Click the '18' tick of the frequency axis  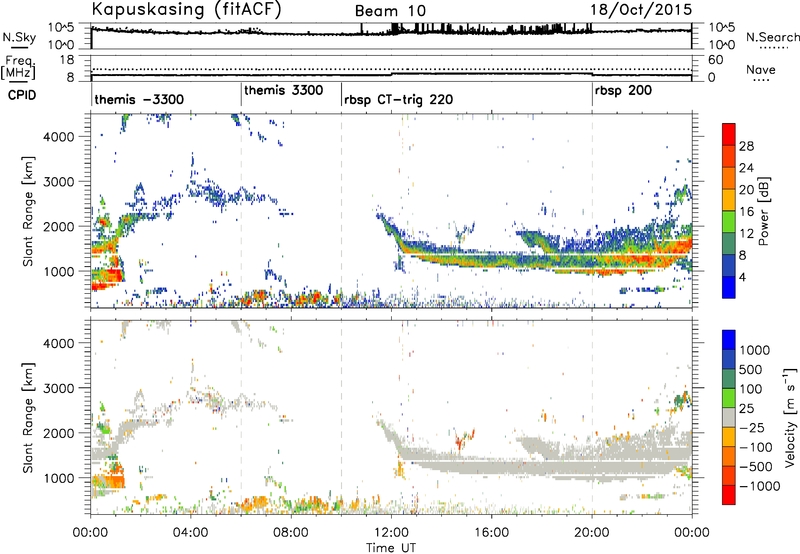click(x=67, y=60)
